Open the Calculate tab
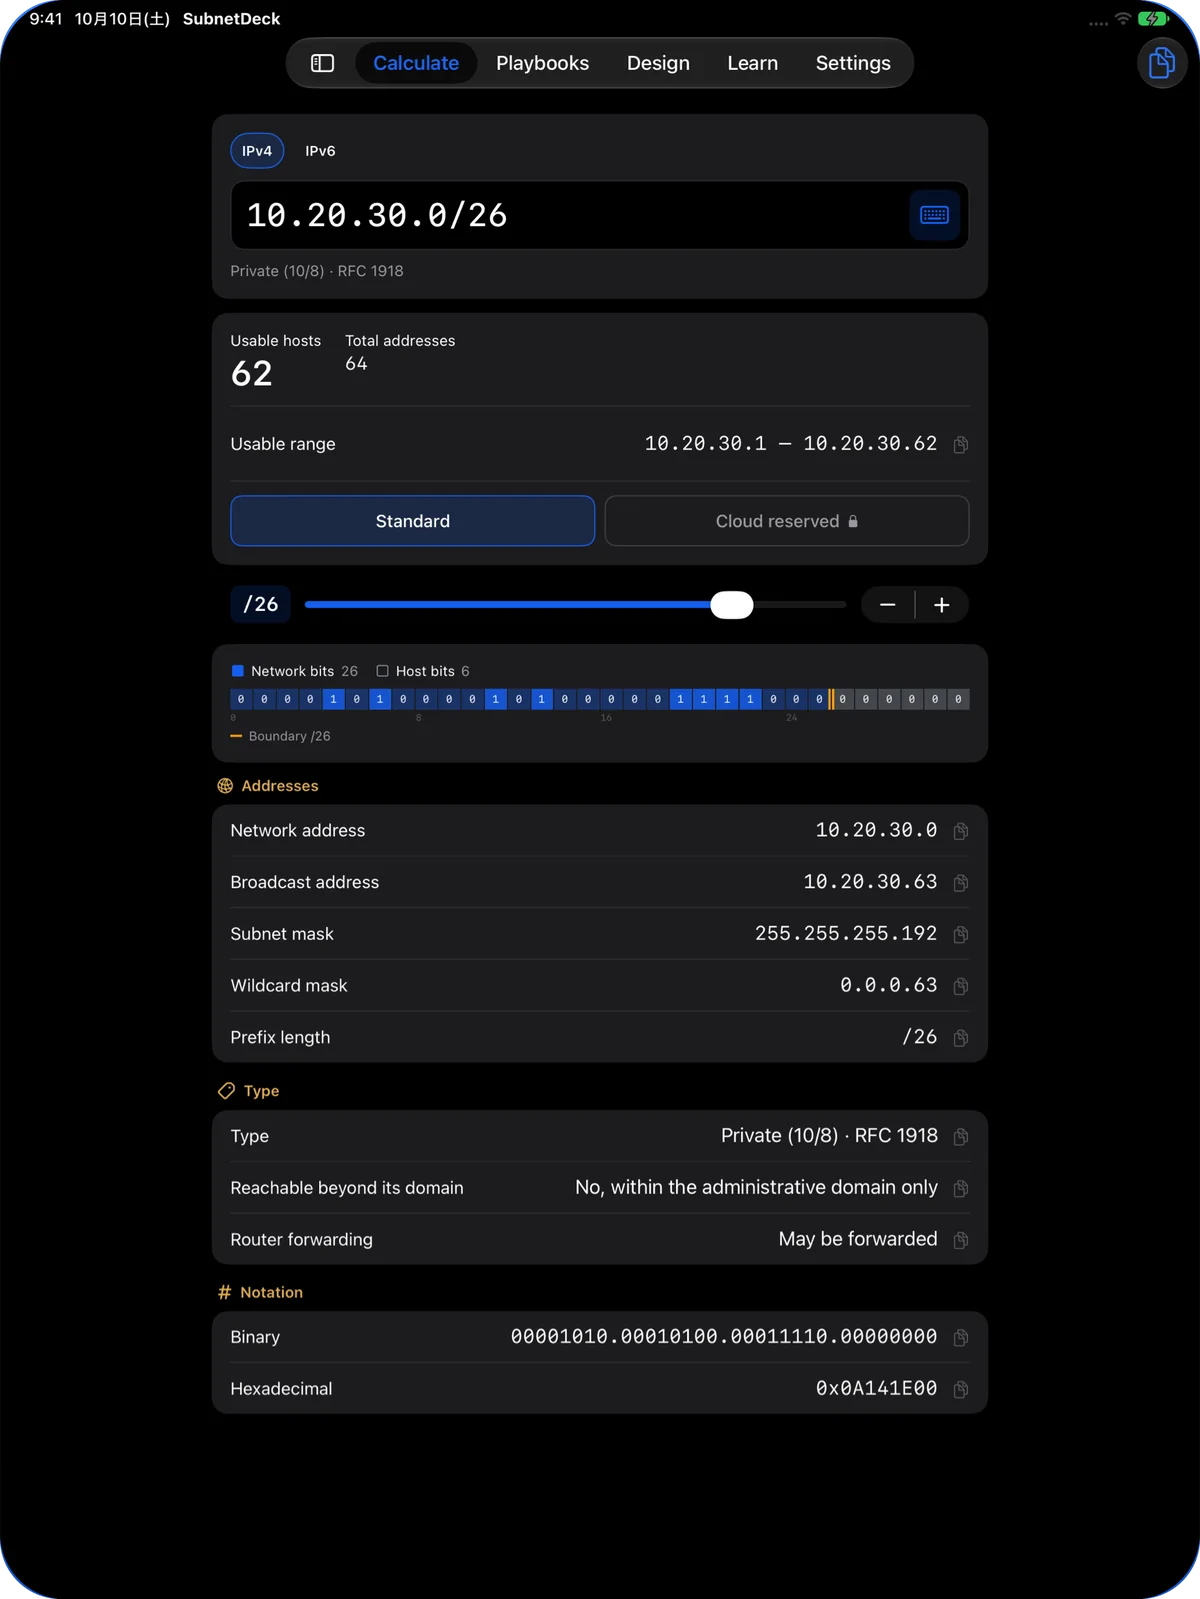Viewport: 1200px width, 1599px height. pos(416,63)
